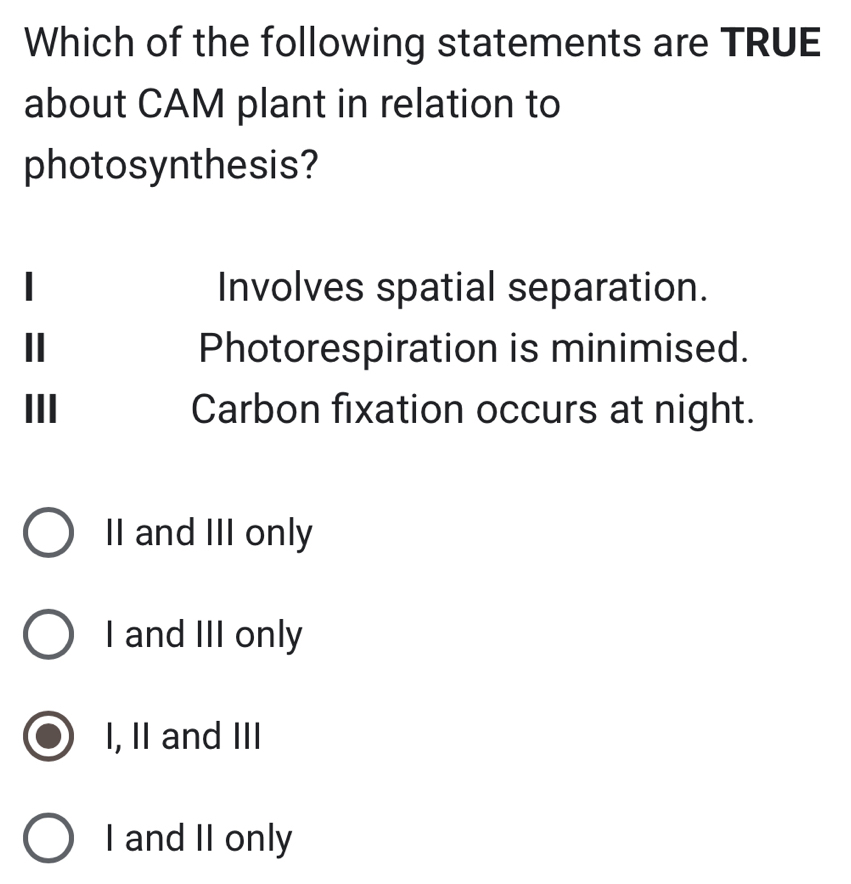
Task: Deselect the currently selected 'I, II and III' option
Action: click(x=48, y=737)
